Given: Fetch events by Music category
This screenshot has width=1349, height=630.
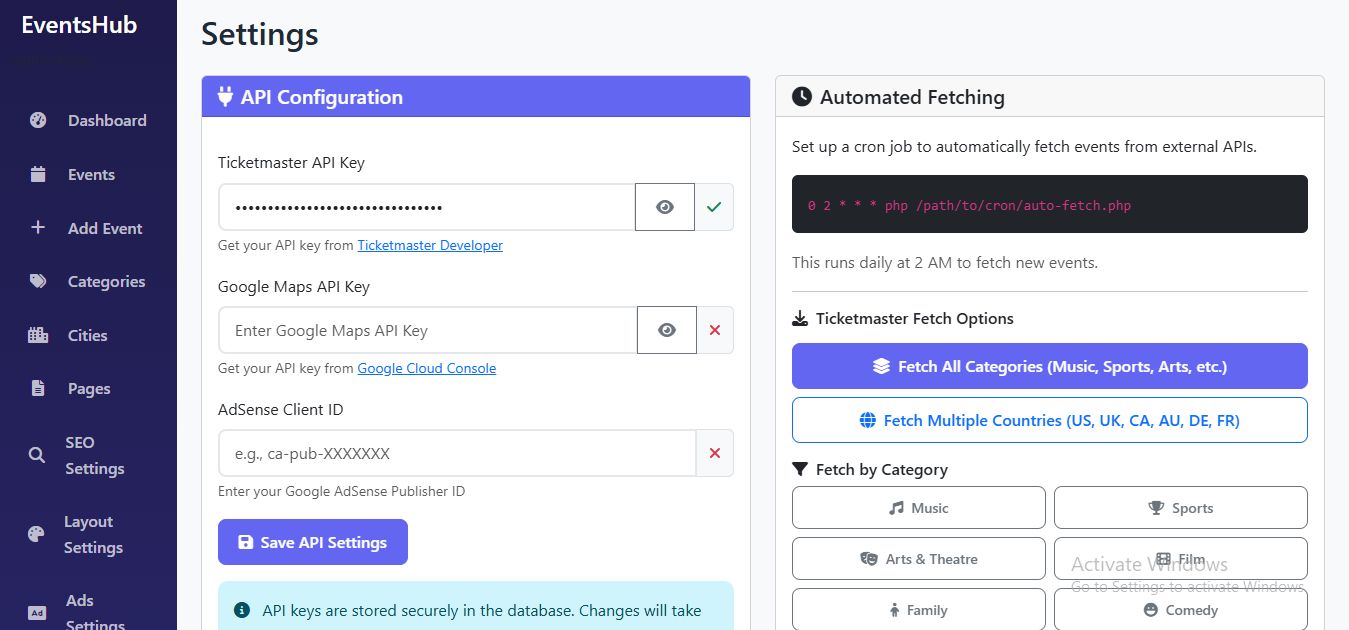Looking at the screenshot, I should click(918, 508).
